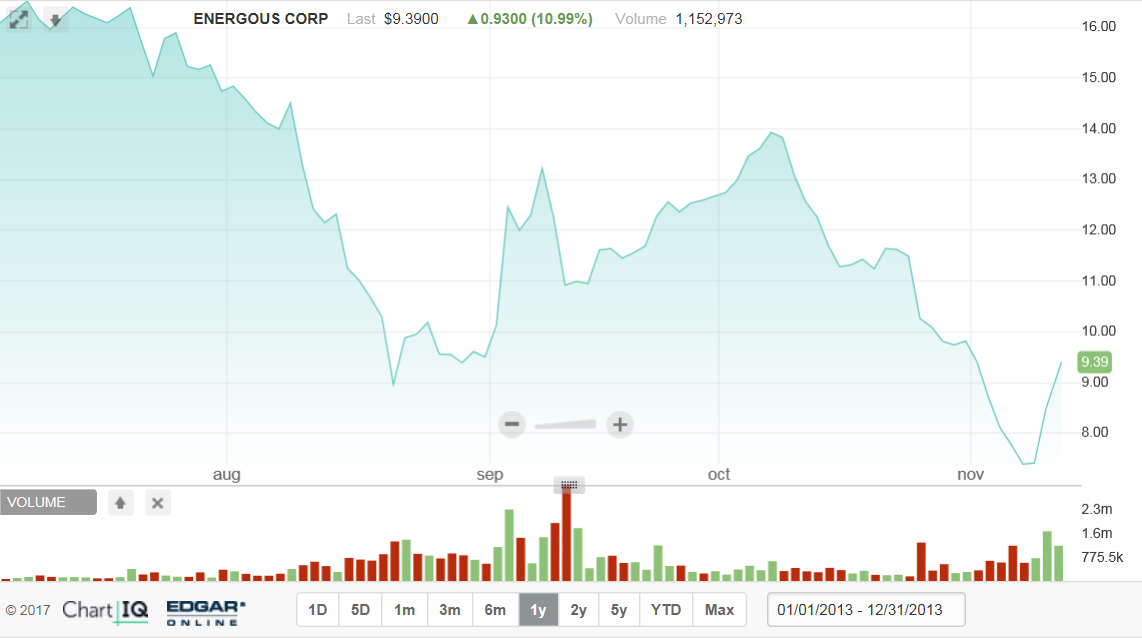This screenshot has width=1142, height=638.
Task: Select the 1D range
Action: pos(318,610)
